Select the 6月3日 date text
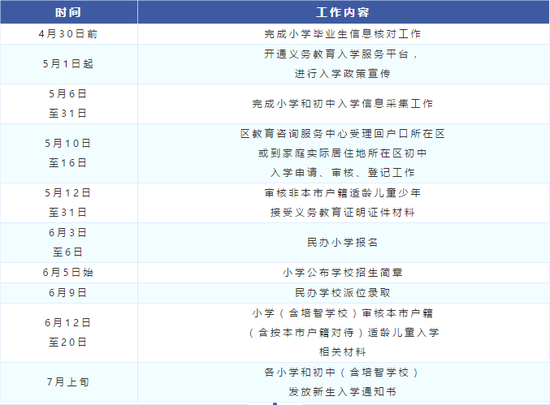The height and width of the screenshot is (405, 550). click(68, 232)
